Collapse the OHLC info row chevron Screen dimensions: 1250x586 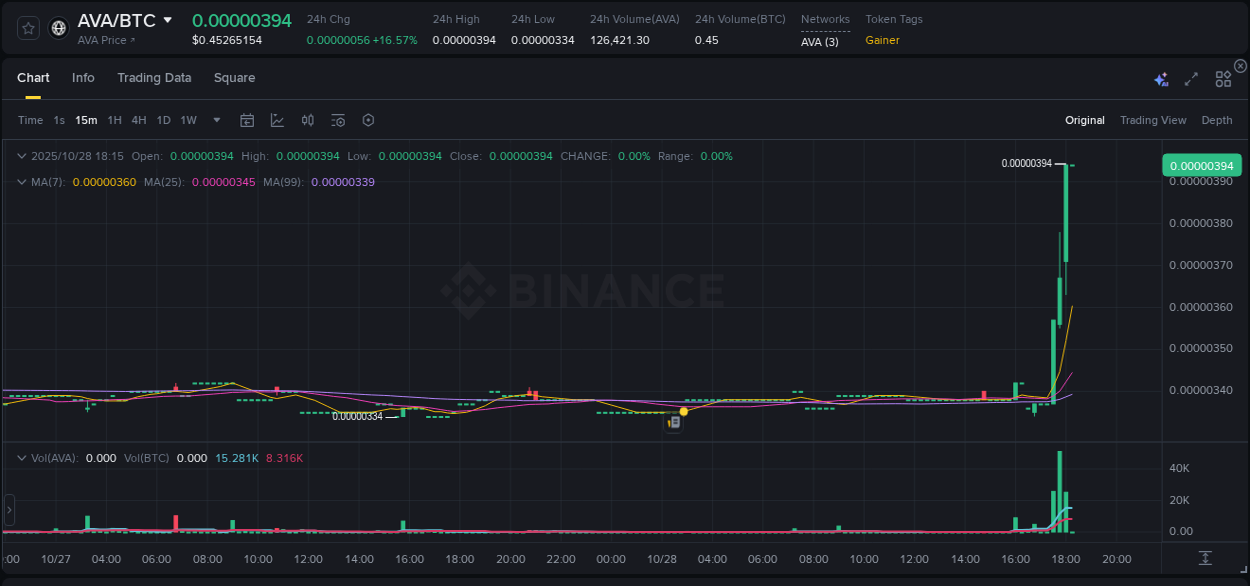pos(20,156)
